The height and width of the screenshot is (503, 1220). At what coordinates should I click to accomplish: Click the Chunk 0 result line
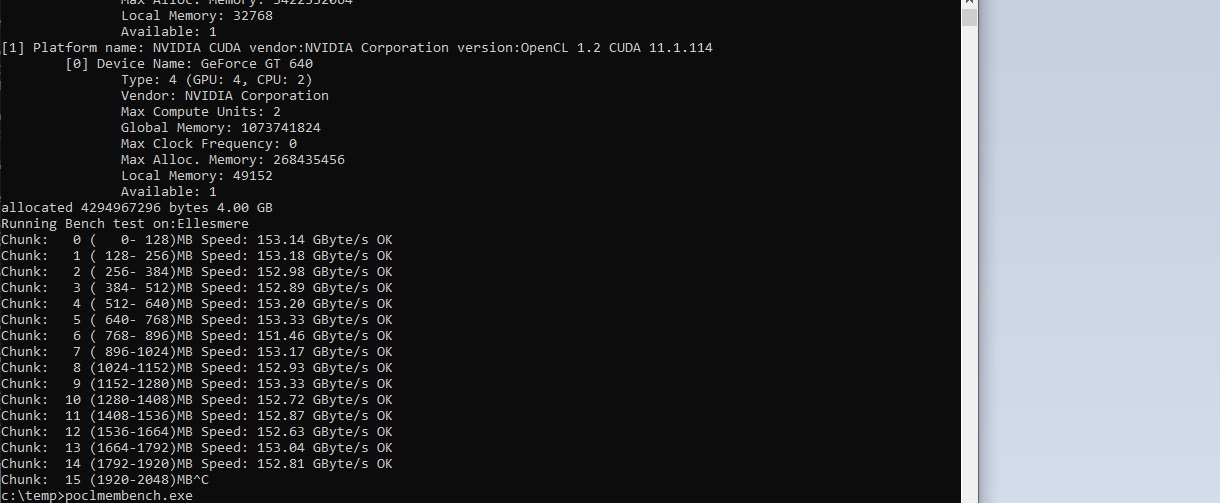196,240
